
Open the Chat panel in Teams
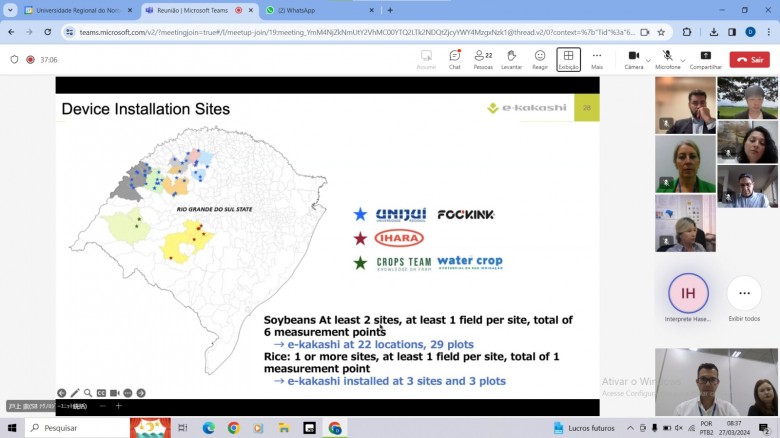tap(454, 58)
